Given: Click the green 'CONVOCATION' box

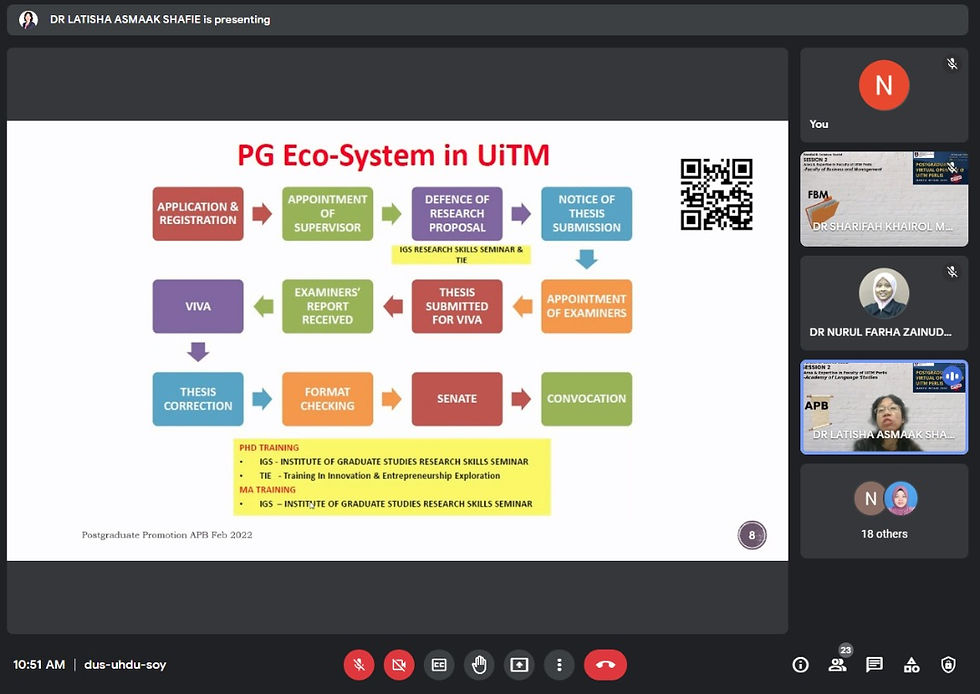Looking at the screenshot, I should 586,399.
